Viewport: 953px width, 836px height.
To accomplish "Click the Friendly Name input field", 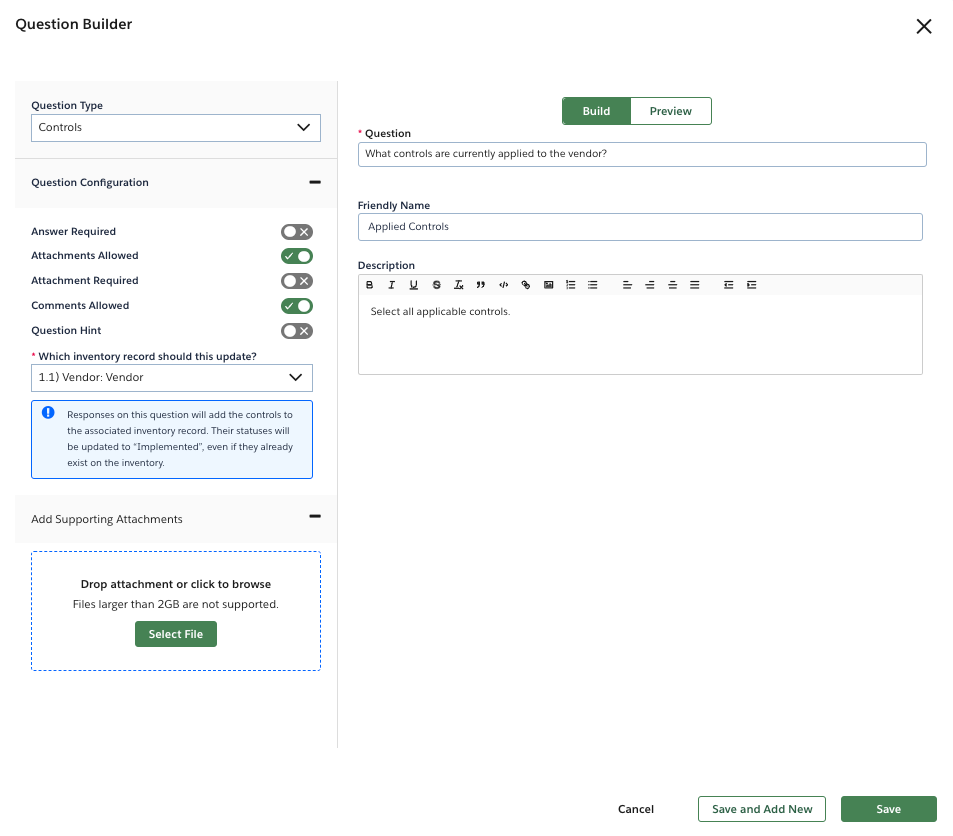I will pos(639,227).
